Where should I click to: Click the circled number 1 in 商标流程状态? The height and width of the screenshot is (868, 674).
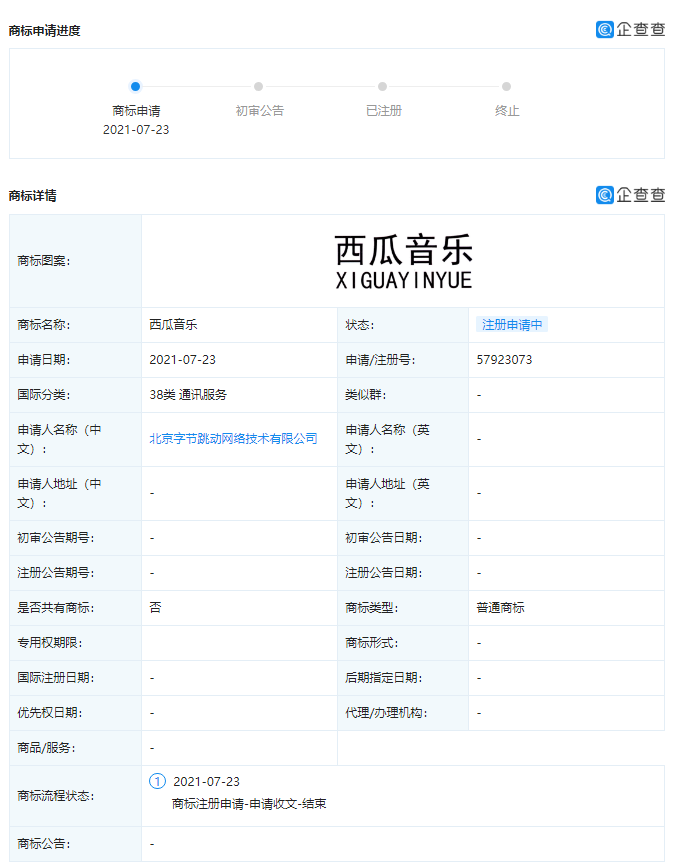[157, 781]
